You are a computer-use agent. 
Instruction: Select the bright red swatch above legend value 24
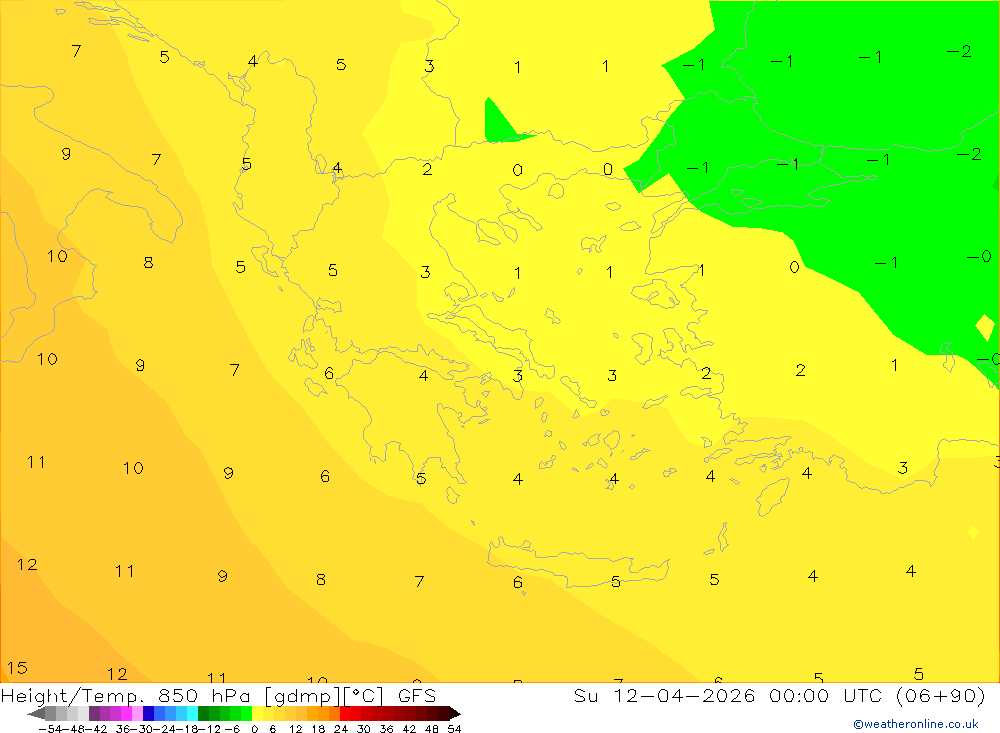tap(345, 713)
